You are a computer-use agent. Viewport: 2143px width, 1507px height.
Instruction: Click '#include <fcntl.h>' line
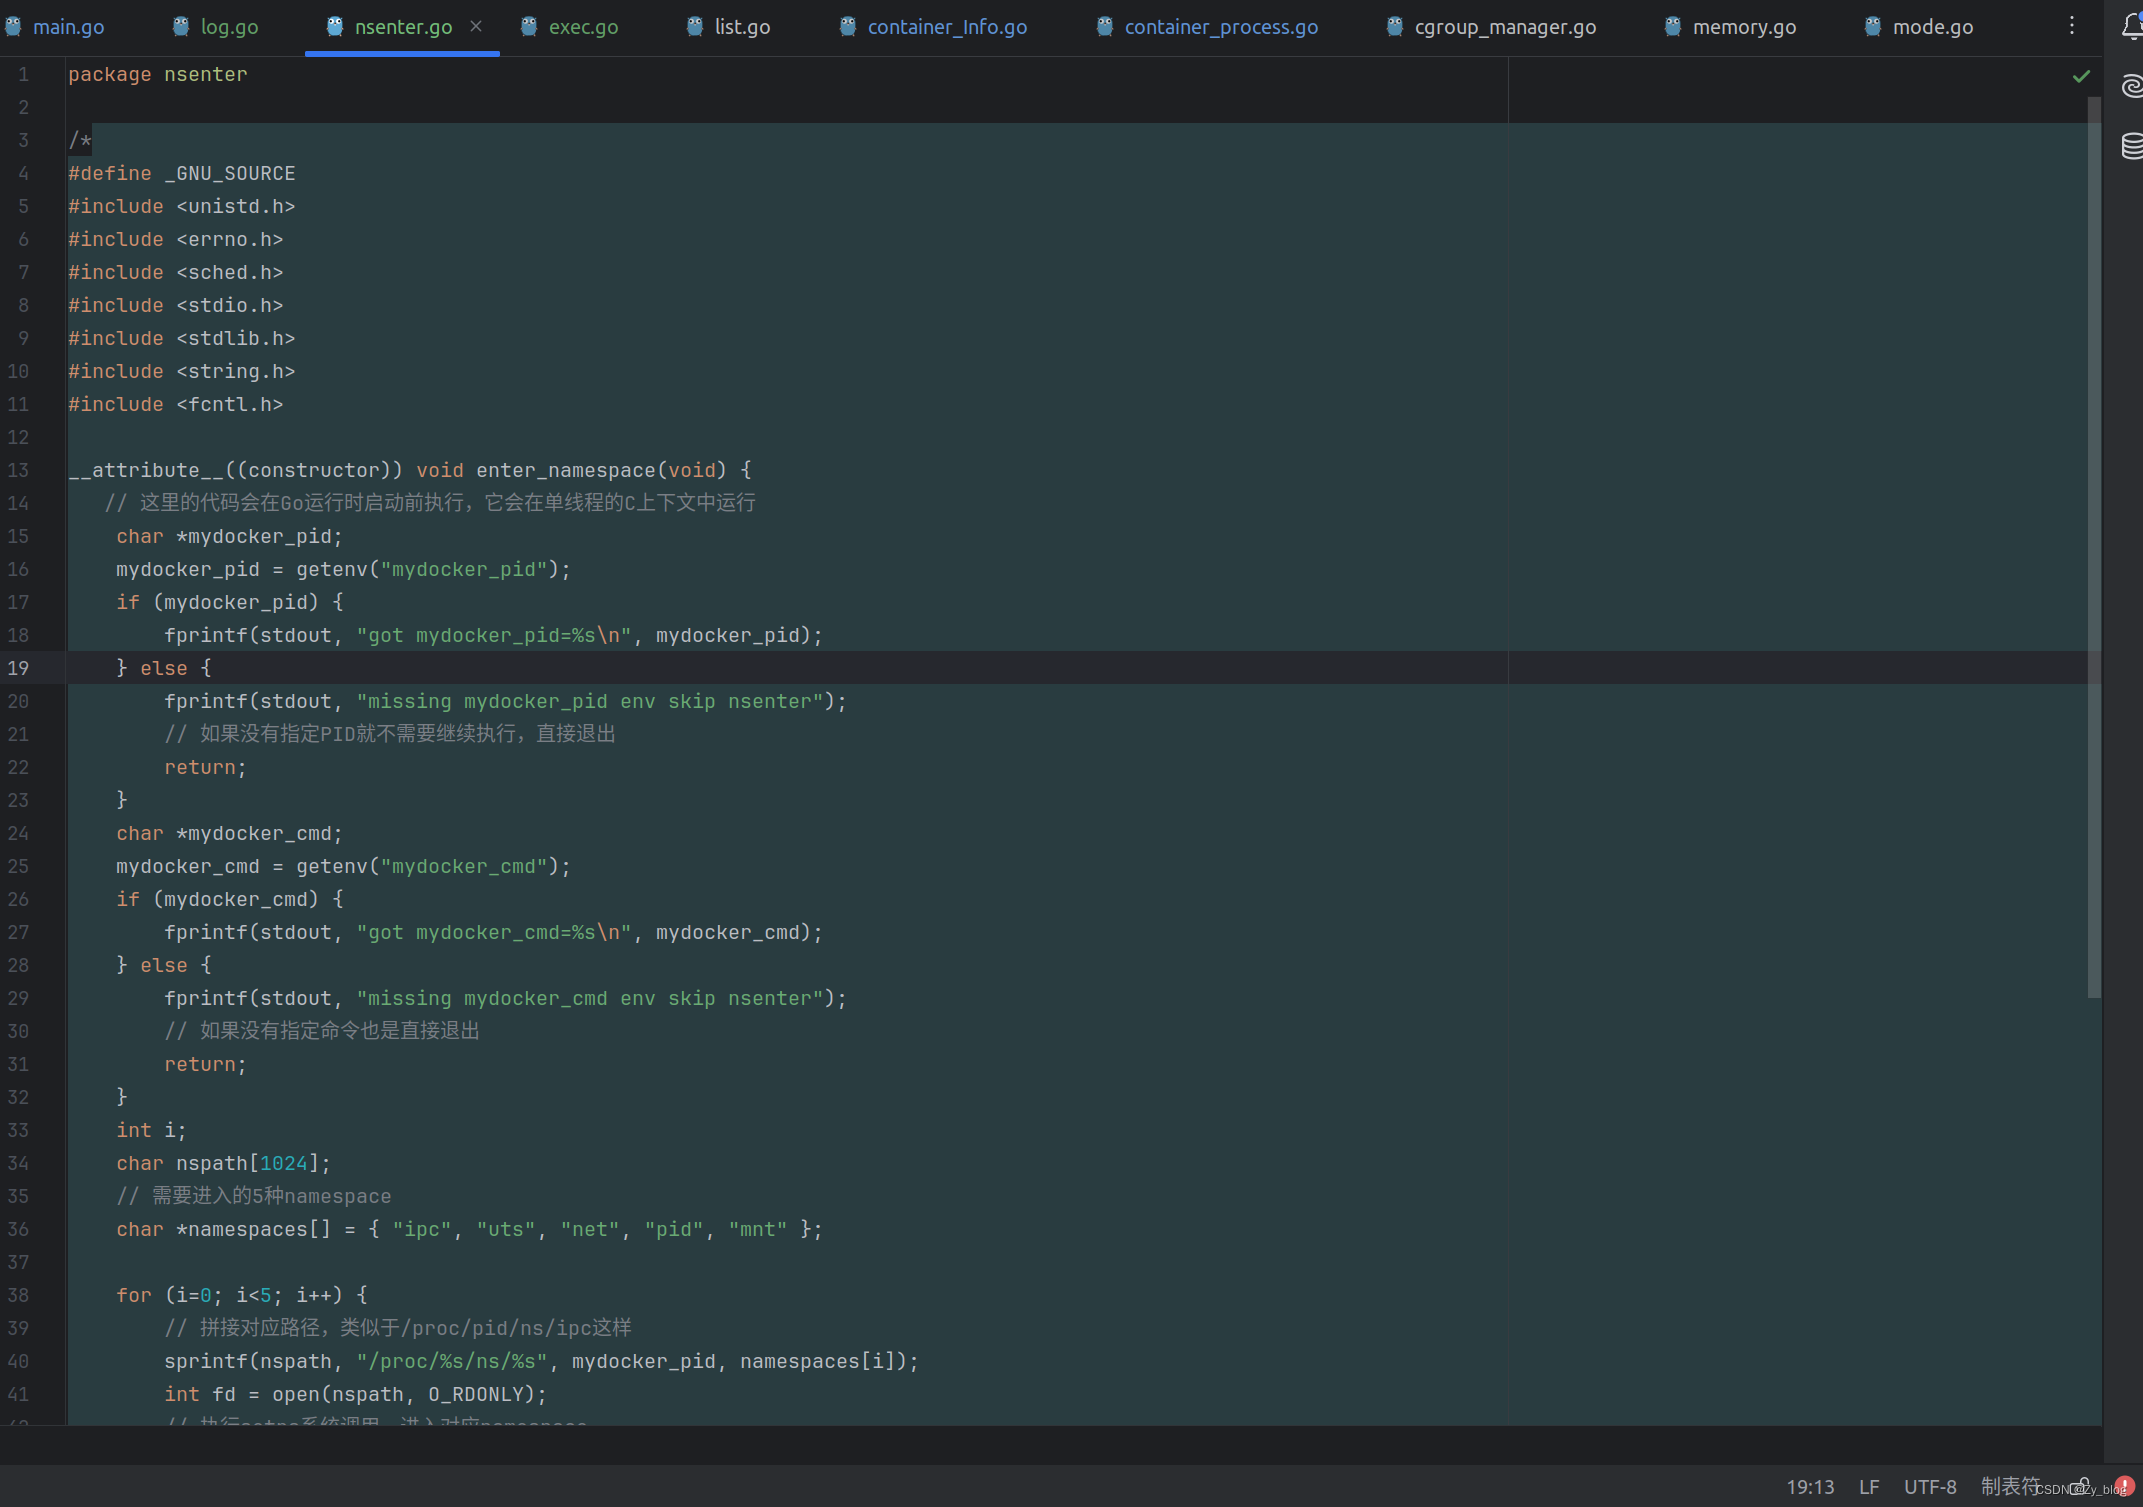point(175,404)
